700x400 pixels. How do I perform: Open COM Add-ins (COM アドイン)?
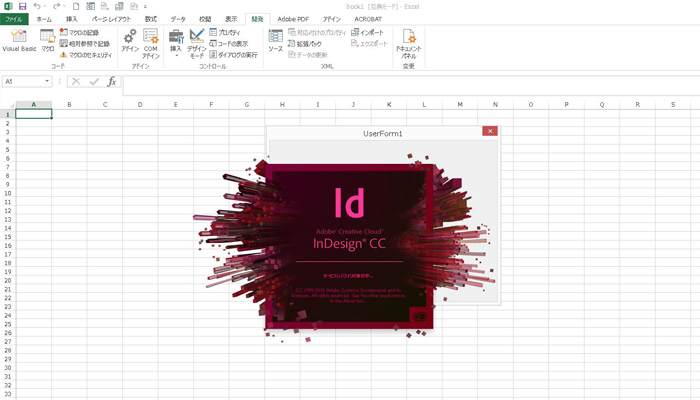pos(150,43)
